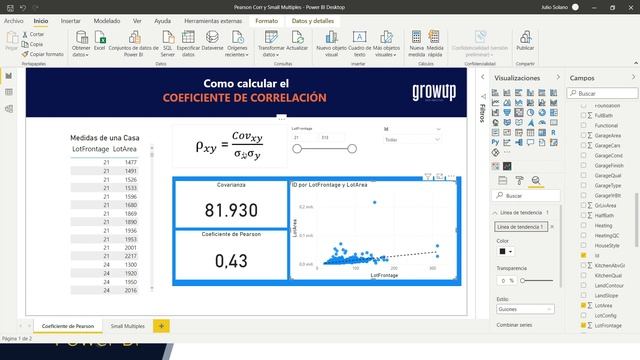
Task: Click Especificar datos icon
Action: pos(188,44)
